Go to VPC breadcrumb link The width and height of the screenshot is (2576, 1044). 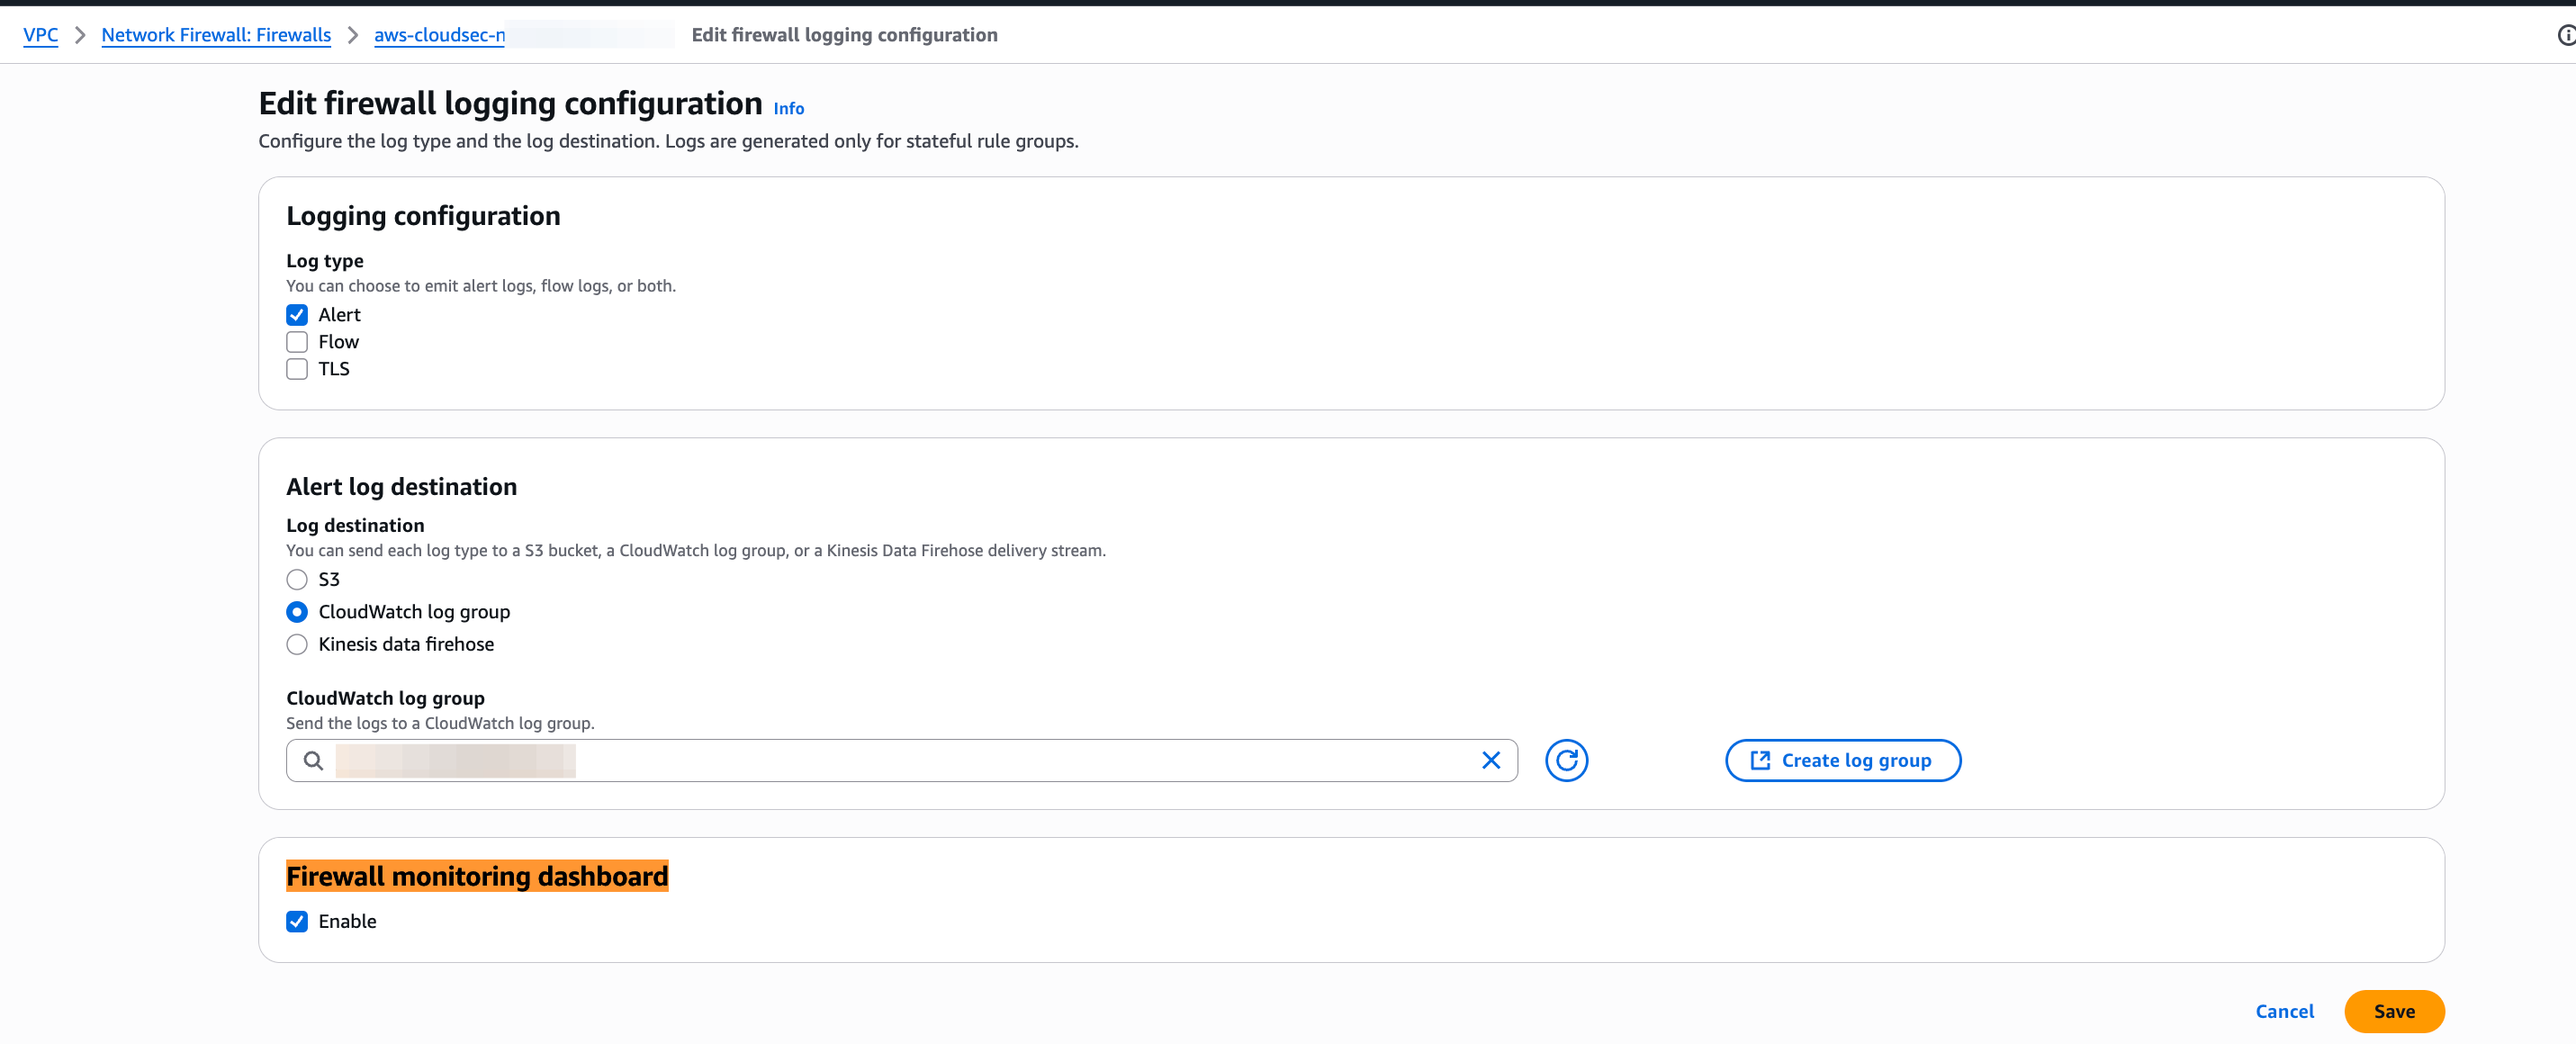(x=40, y=35)
